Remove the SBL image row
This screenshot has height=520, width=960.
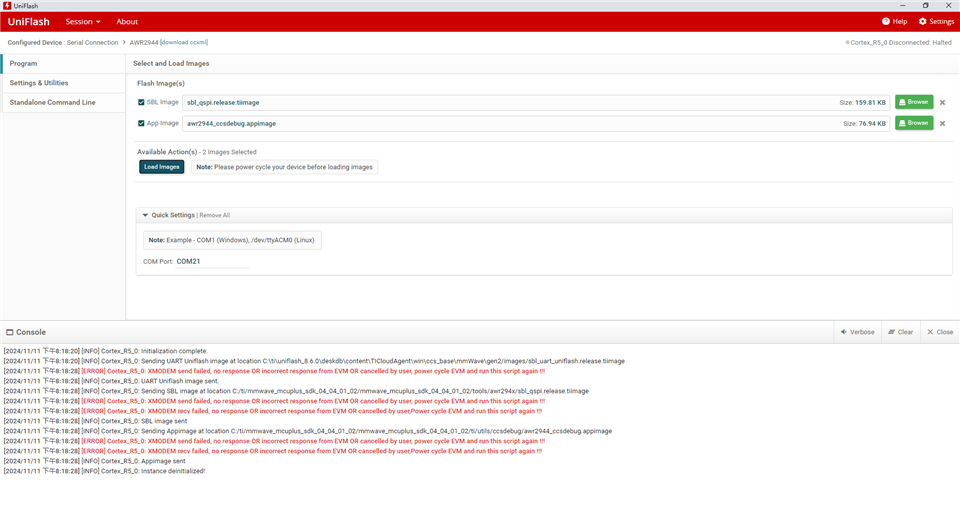943,103
